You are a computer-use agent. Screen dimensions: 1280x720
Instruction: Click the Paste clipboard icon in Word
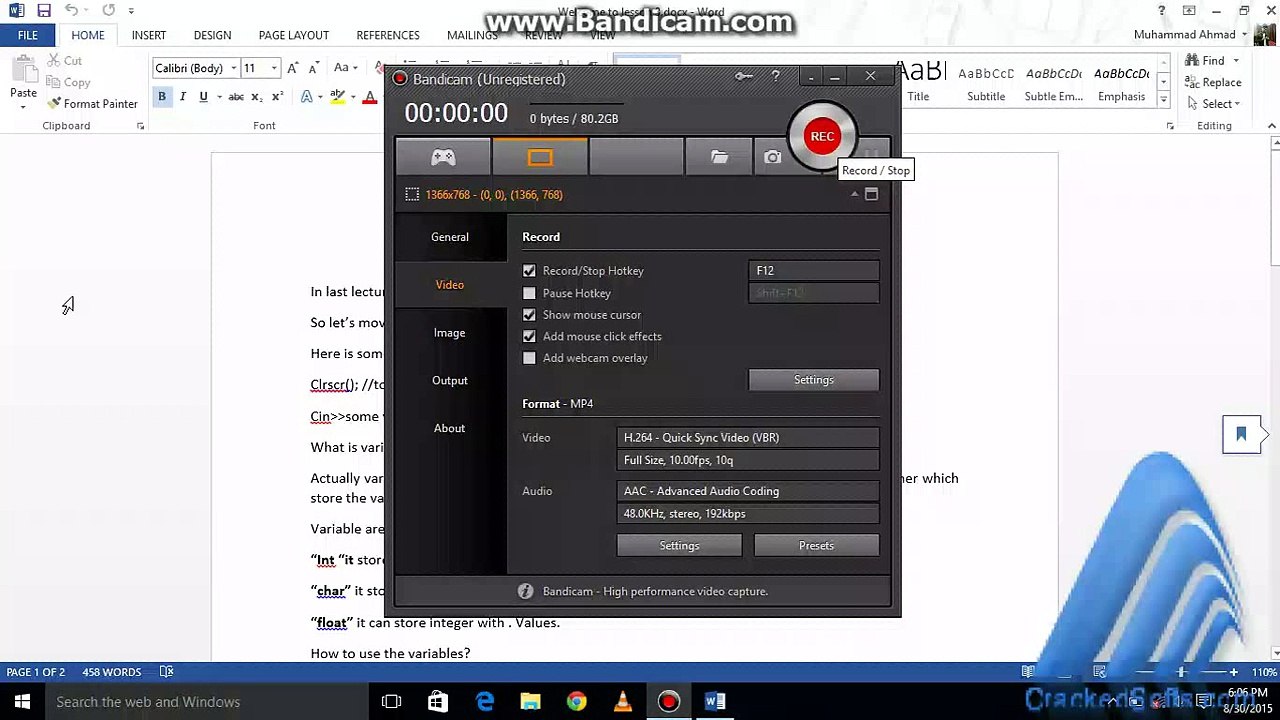[x=23, y=70]
